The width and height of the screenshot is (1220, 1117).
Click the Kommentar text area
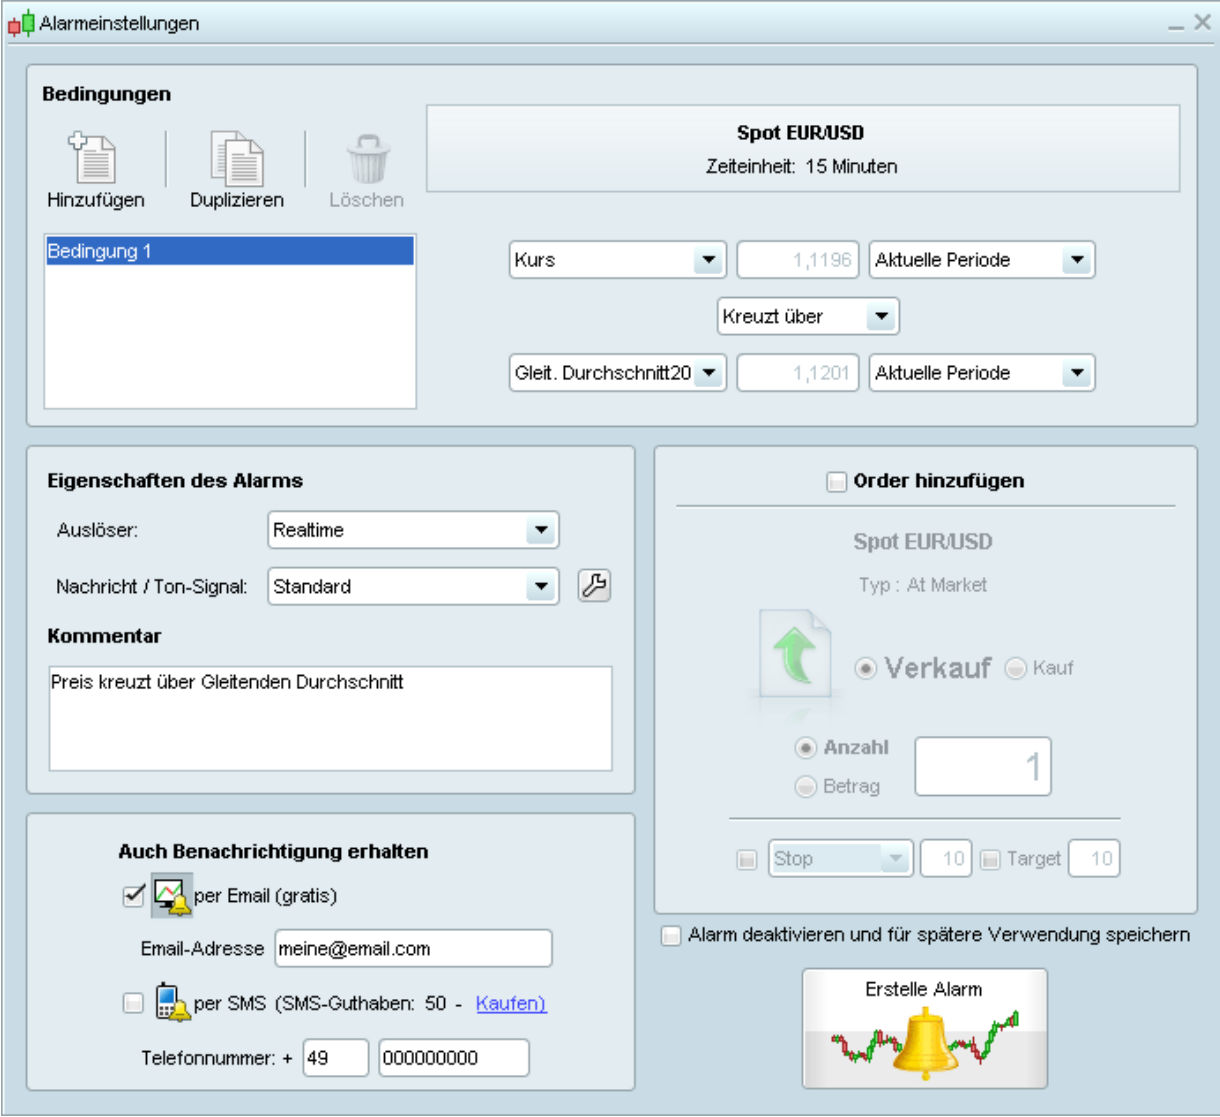(x=330, y=719)
